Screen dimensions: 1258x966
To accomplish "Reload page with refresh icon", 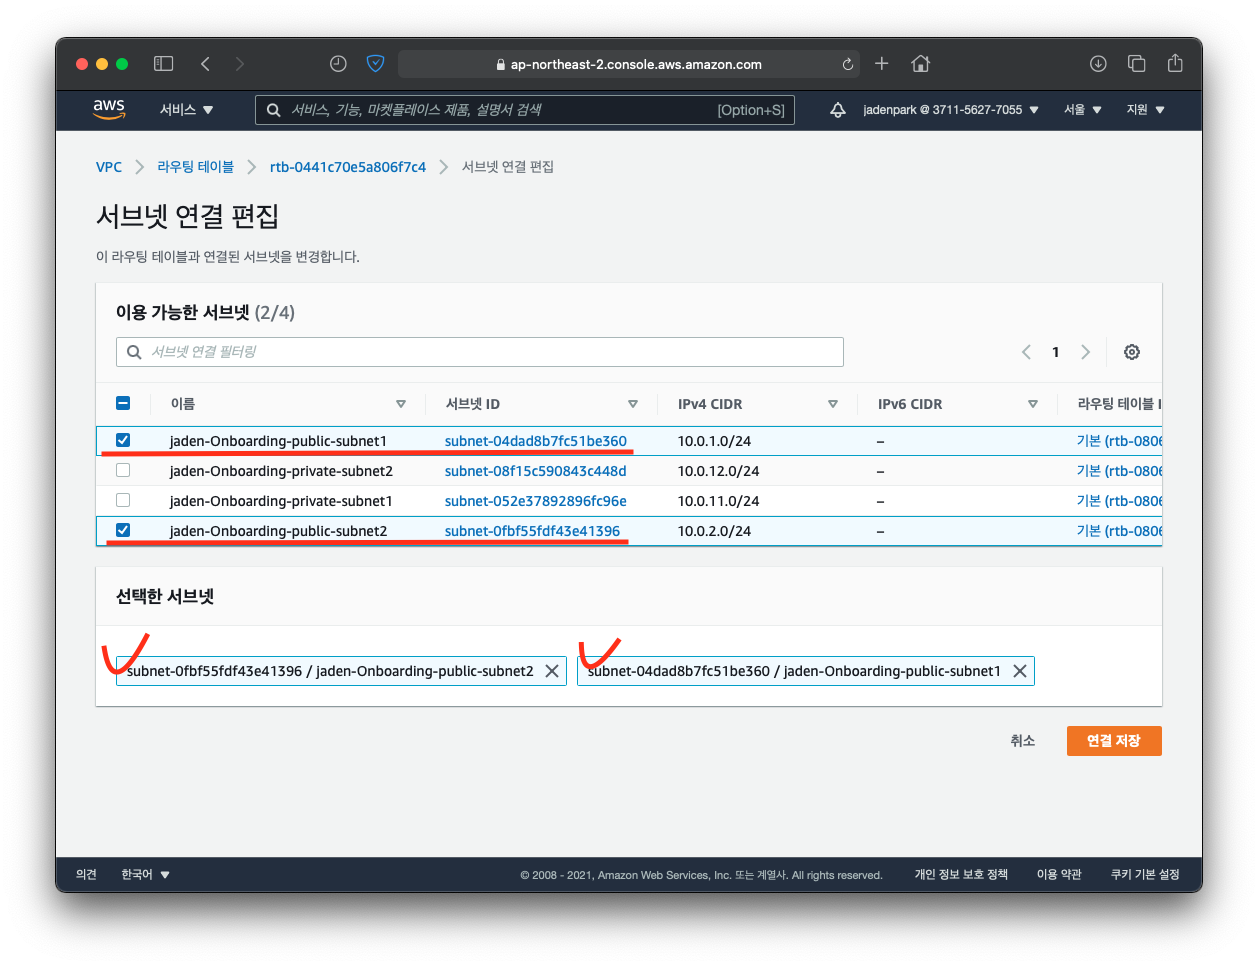I will coord(847,64).
